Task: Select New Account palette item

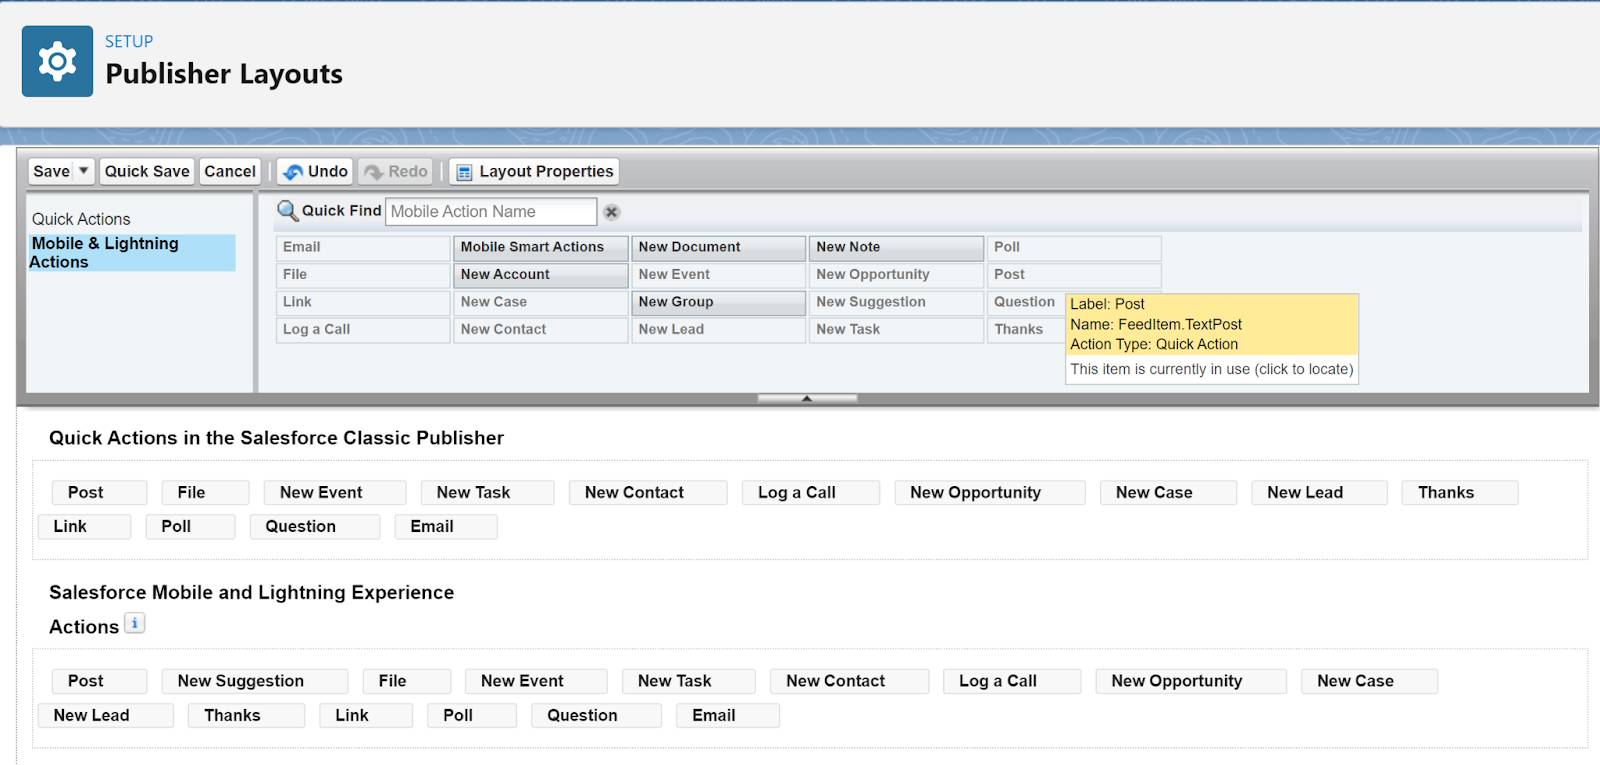Action: click(541, 275)
